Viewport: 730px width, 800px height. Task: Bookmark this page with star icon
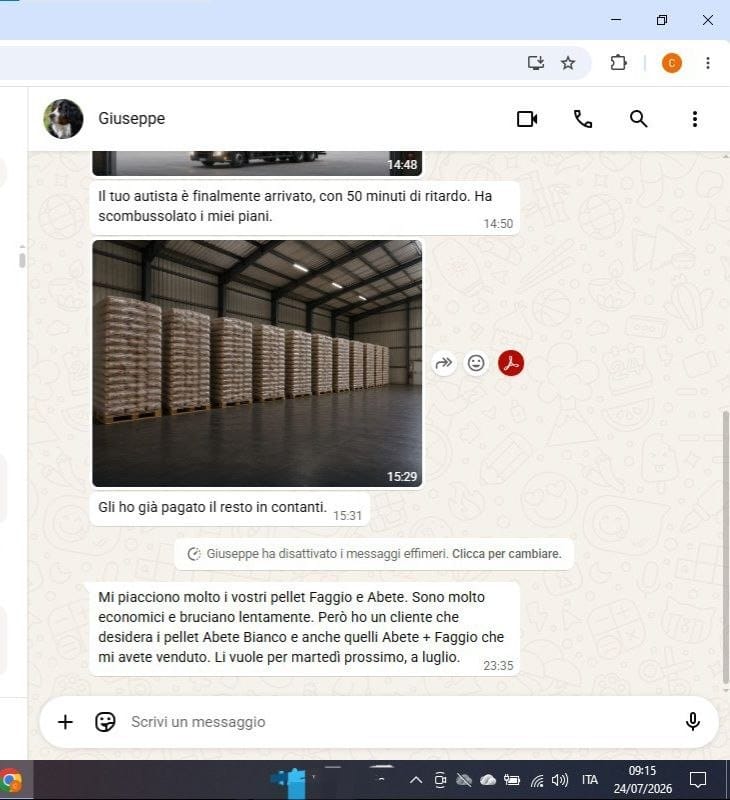[x=568, y=63]
